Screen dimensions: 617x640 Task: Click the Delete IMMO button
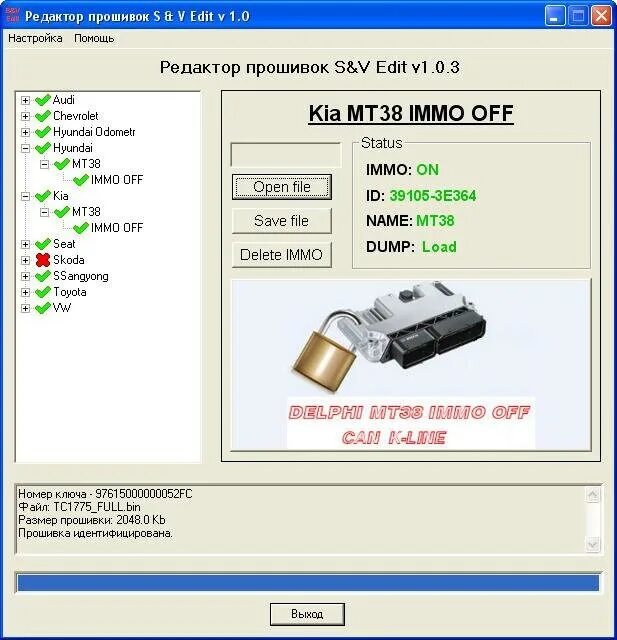tap(282, 255)
